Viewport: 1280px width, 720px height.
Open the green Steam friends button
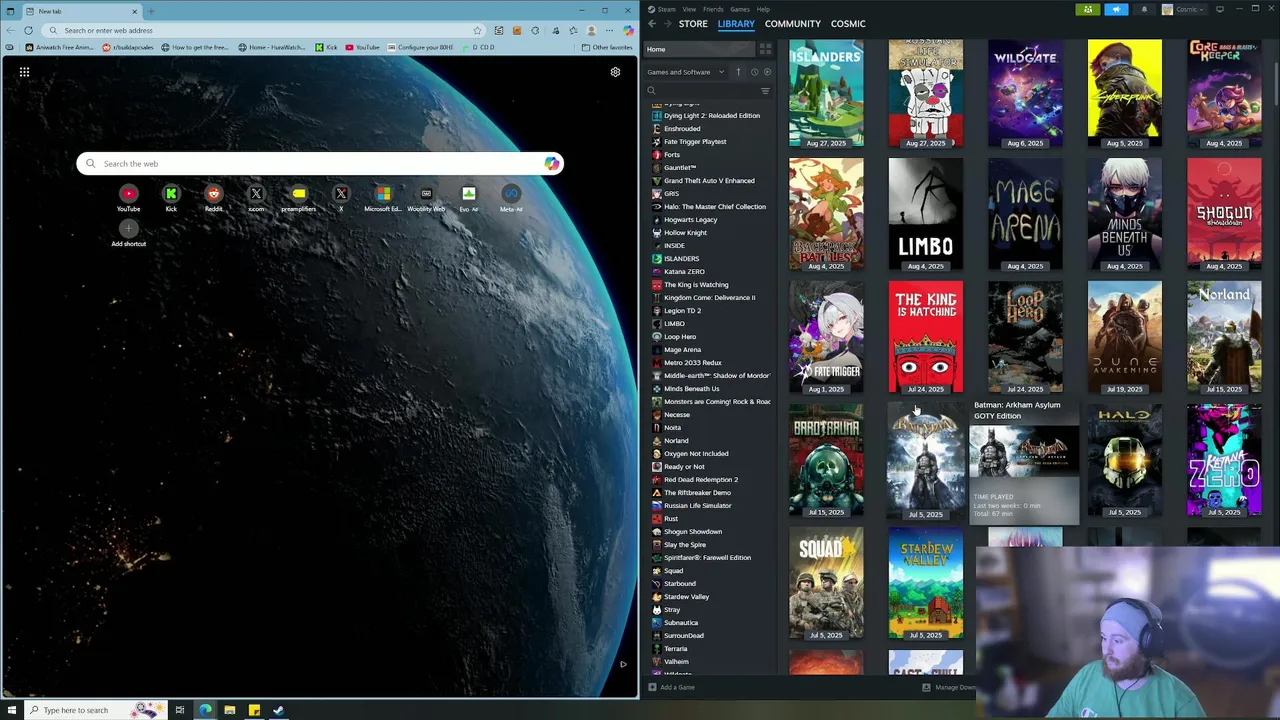pyautogui.click(x=1088, y=10)
